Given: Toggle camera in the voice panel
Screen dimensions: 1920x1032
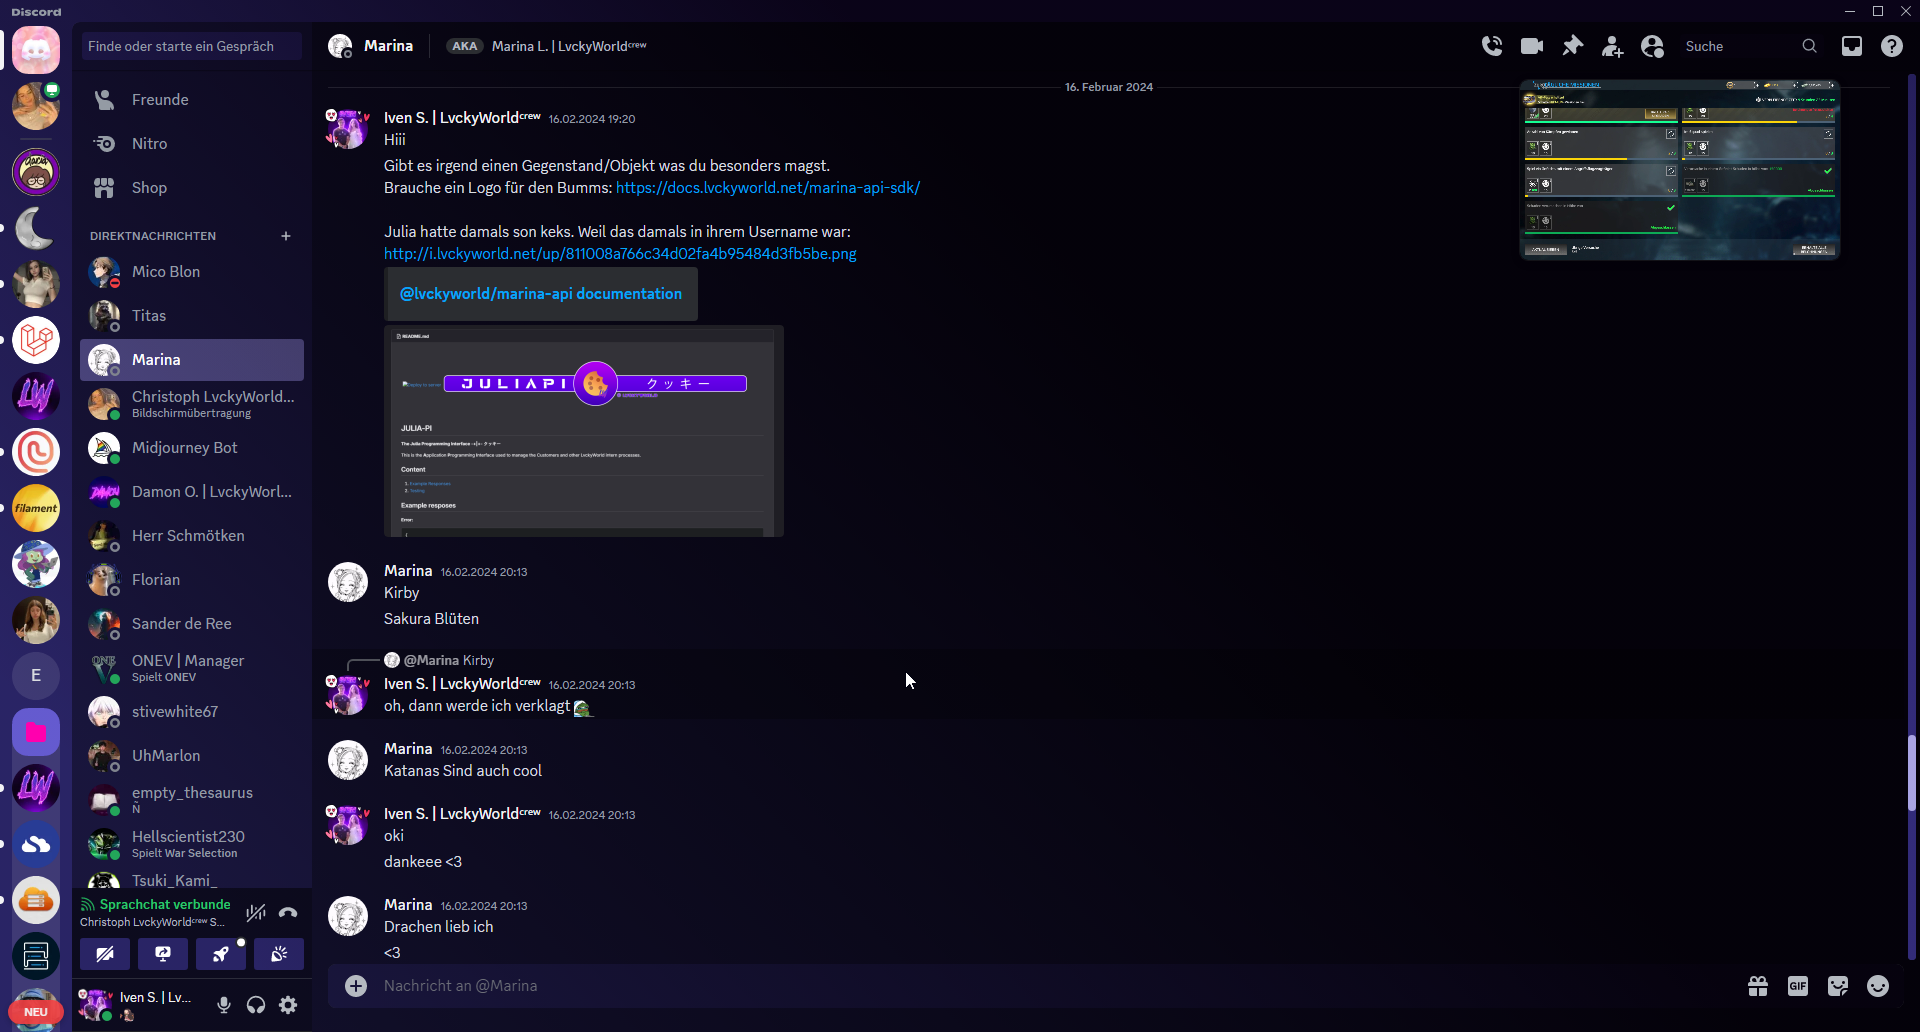Looking at the screenshot, I should 105,954.
